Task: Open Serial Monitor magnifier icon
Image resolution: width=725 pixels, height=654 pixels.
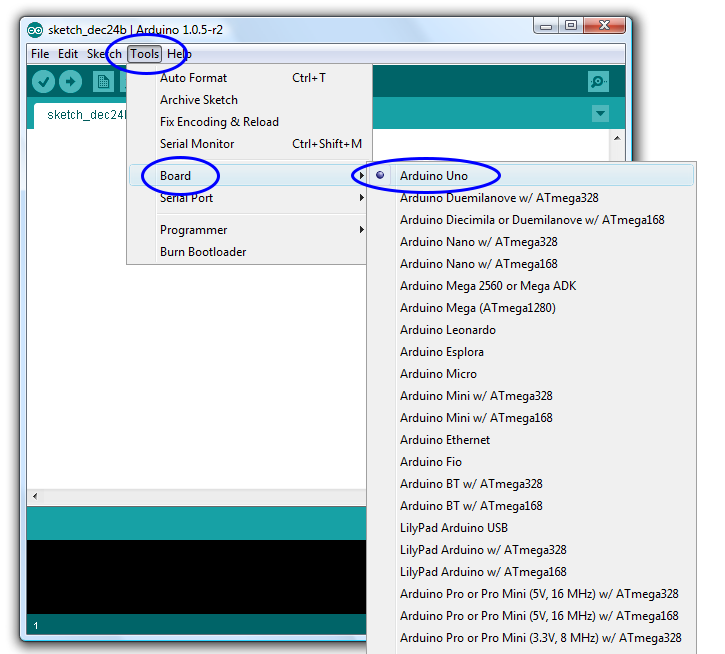Action: coord(598,82)
